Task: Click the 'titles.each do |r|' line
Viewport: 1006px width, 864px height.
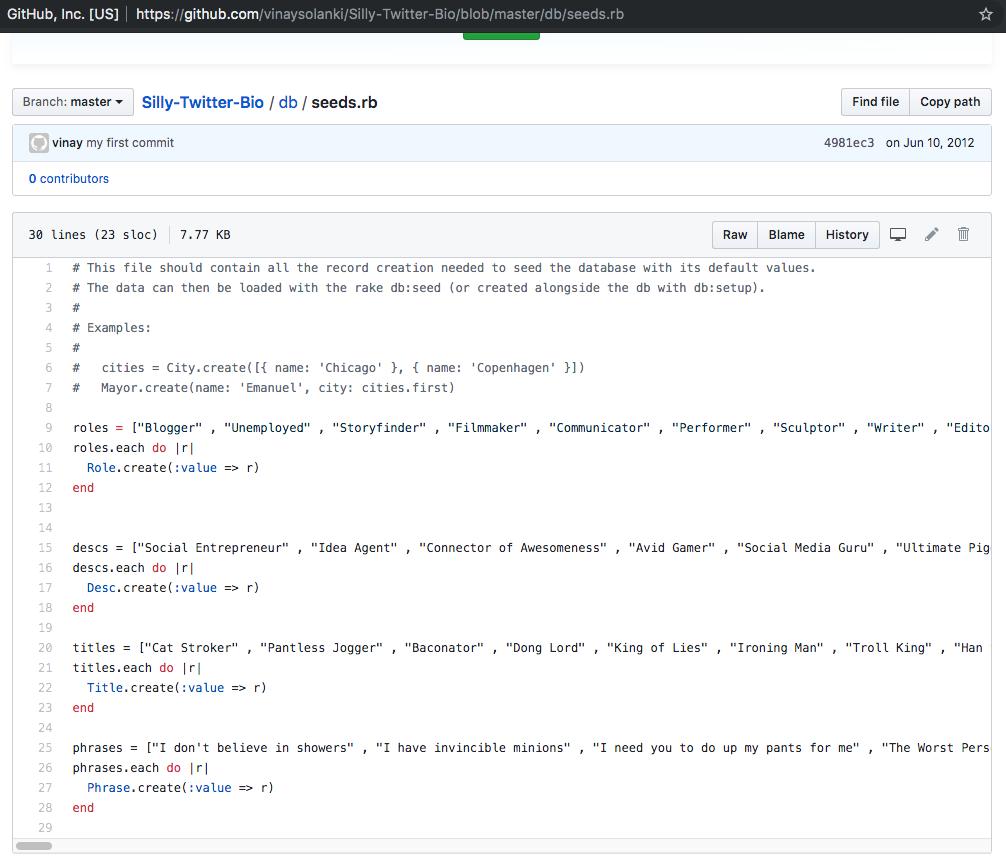Action: click(137, 668)
